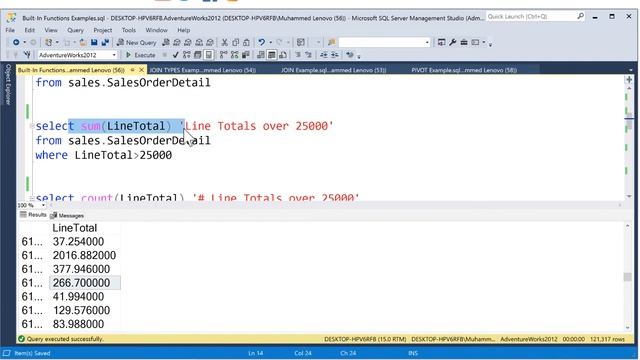This screenshot has width=640, height=360.
Task: Click the Paste icon
Action: 247,42
